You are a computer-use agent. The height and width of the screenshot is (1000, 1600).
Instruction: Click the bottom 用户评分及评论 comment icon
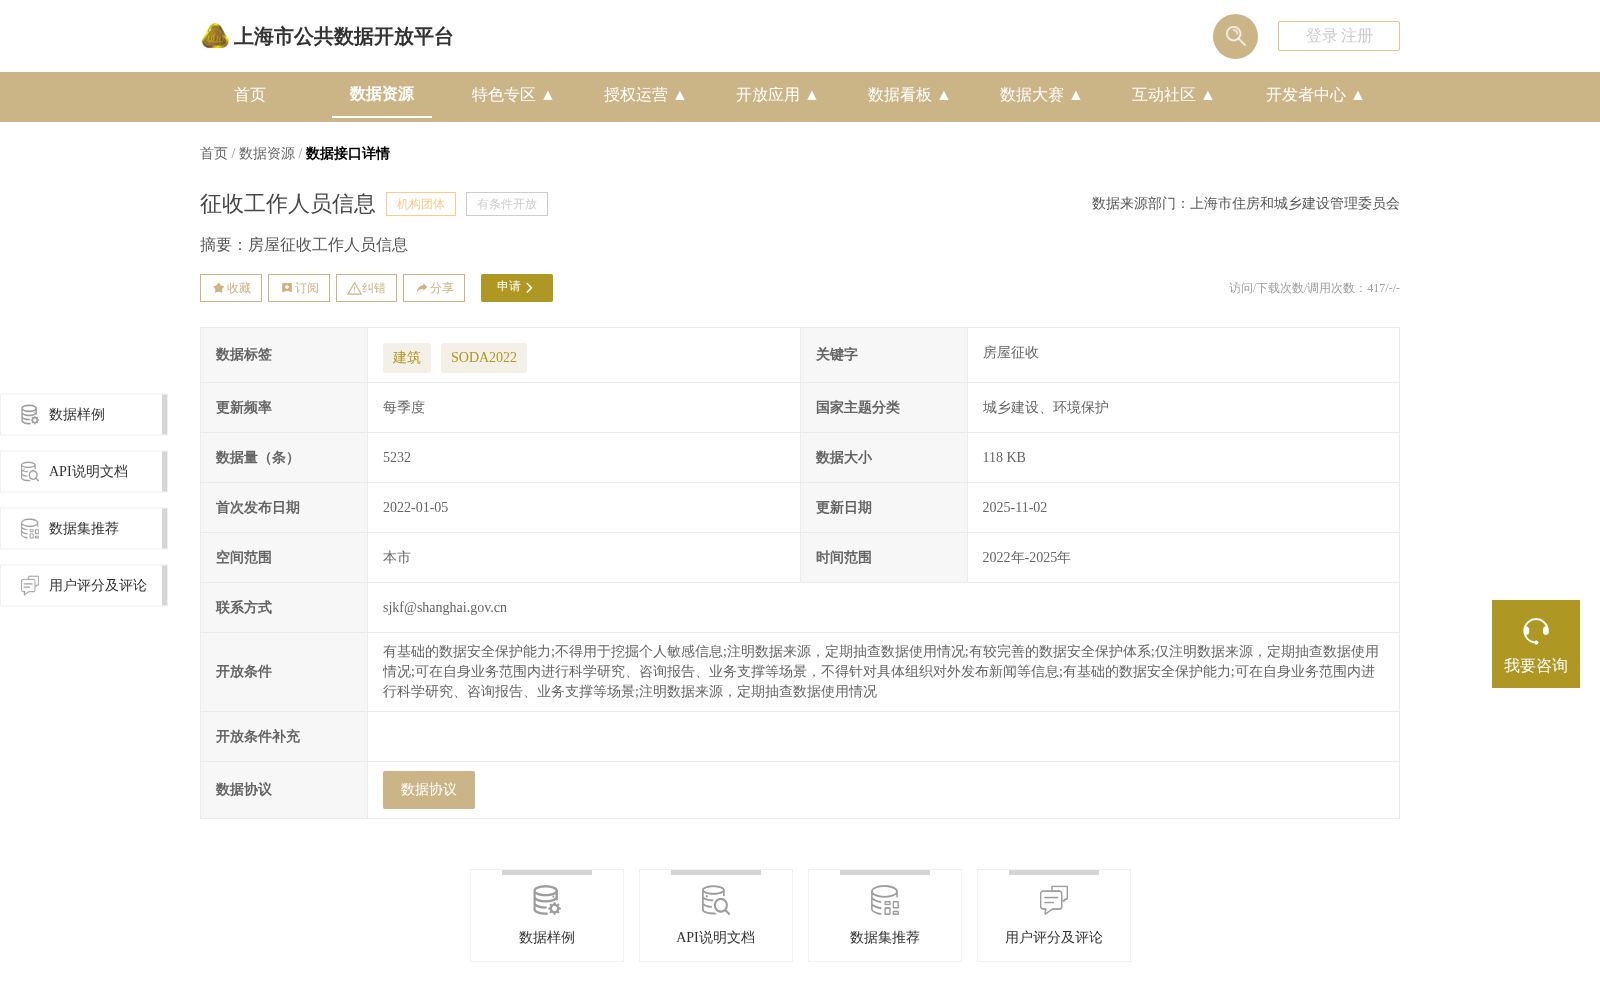[1054, 900]
